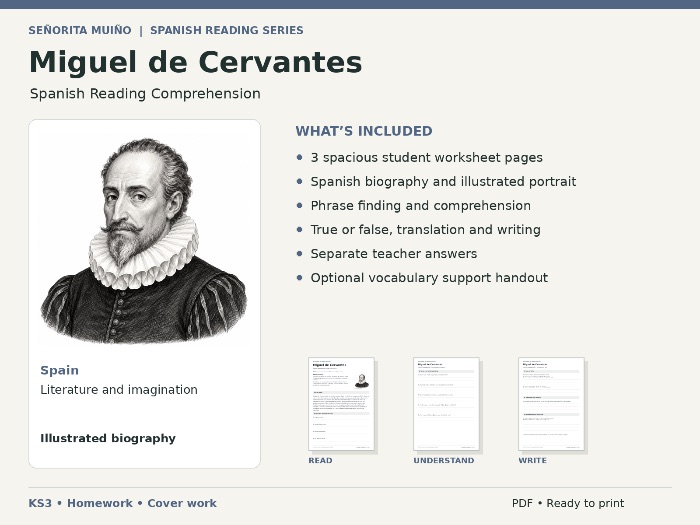This screenshot has width=700, height=525.
Task: Click 'Separate teacher answers' bullet
Action: click(394, 254)
